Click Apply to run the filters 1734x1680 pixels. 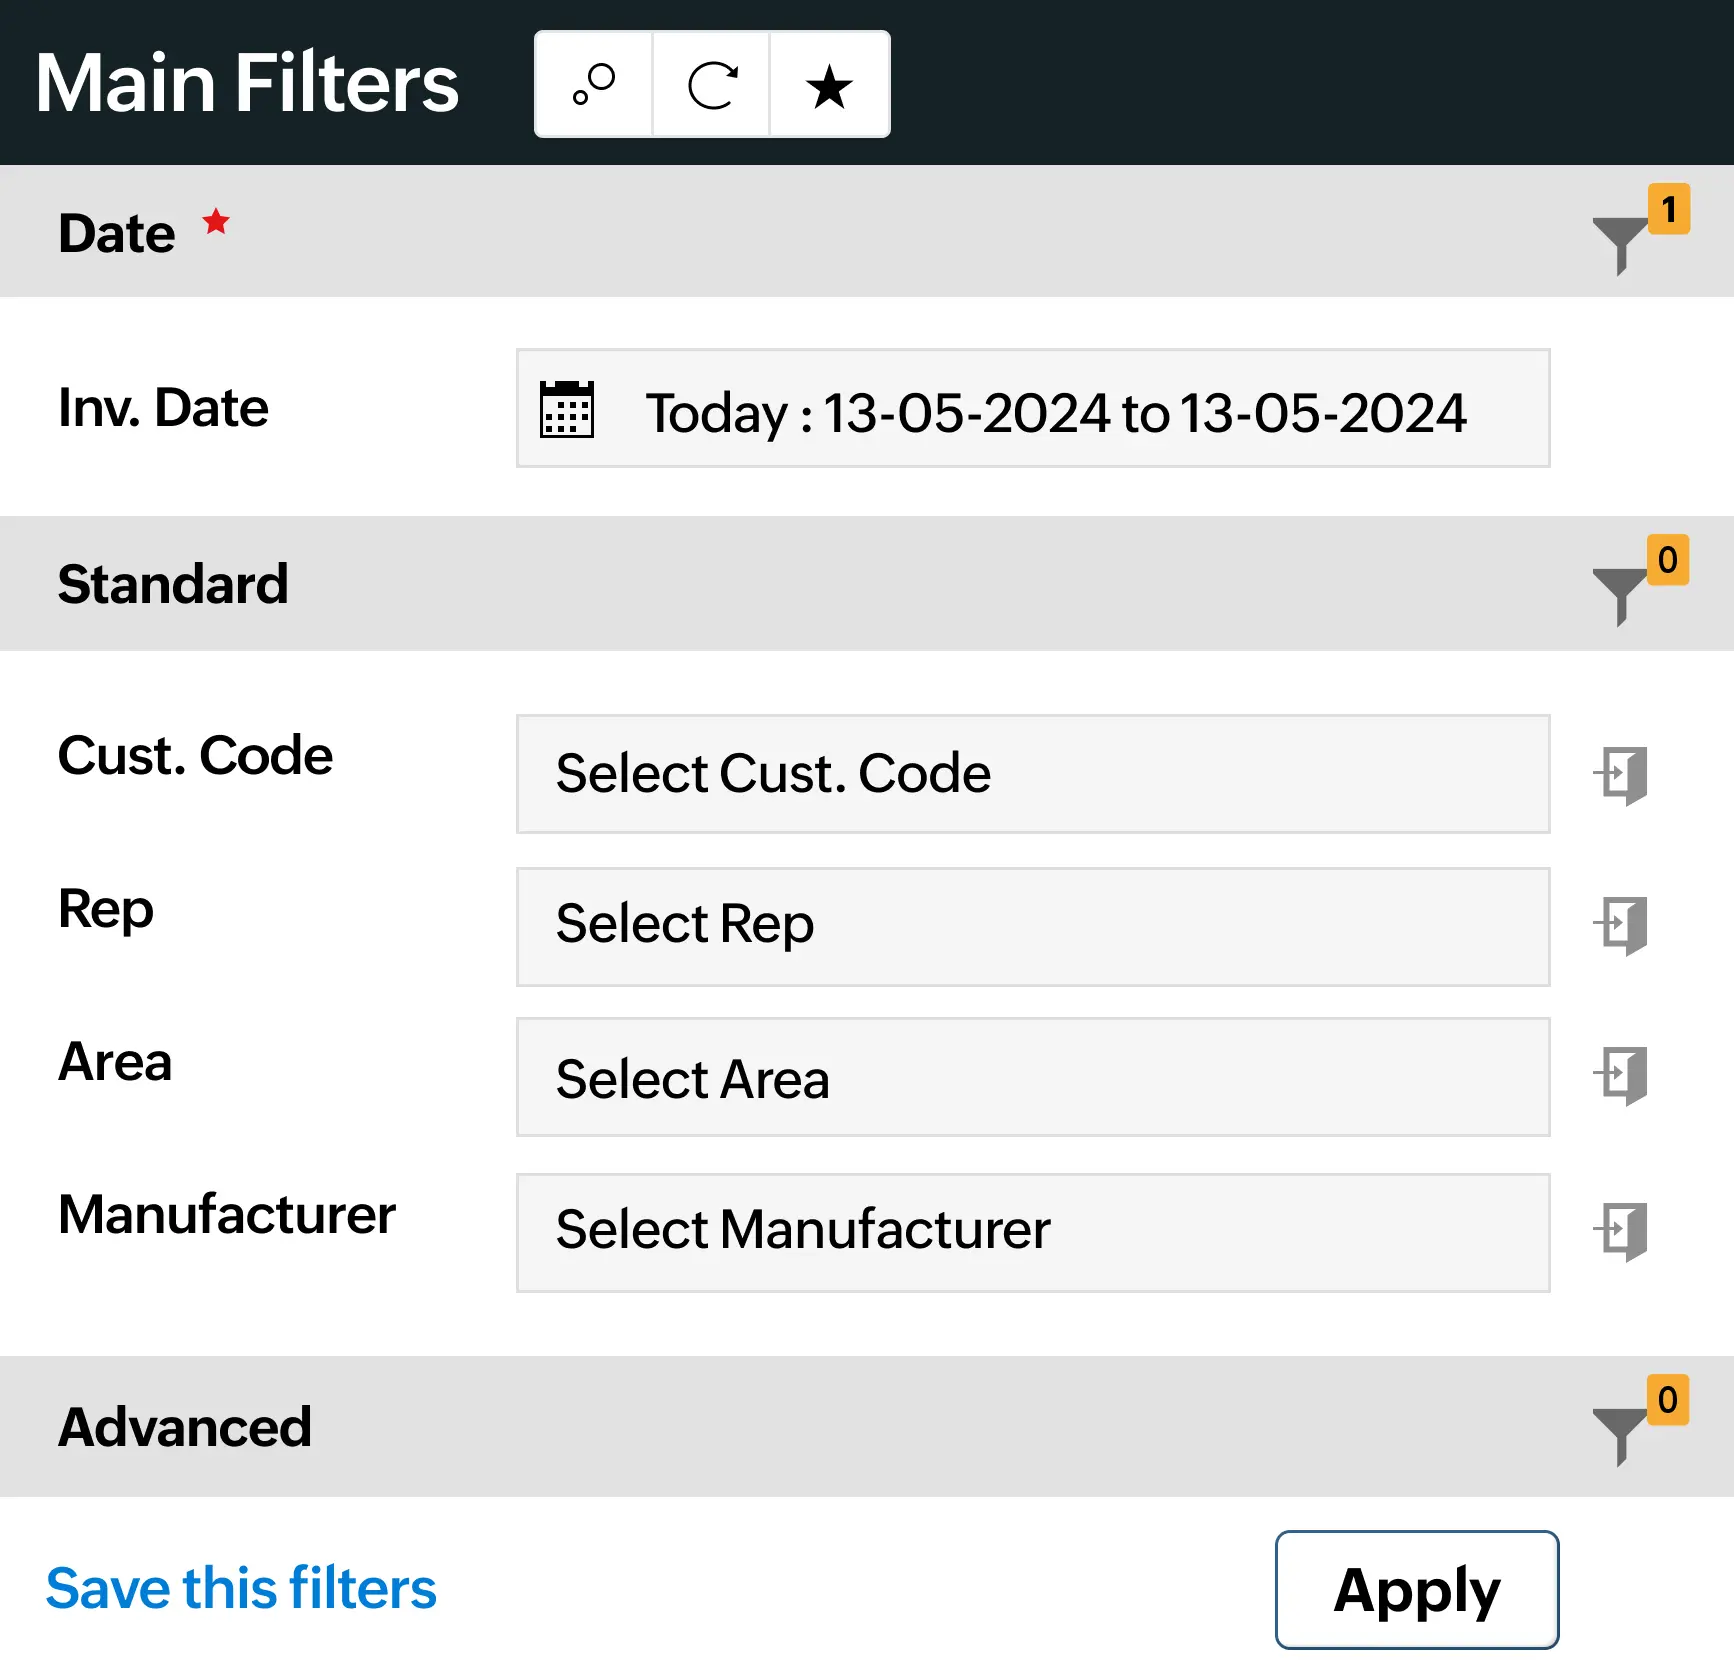point(1416,1590)
